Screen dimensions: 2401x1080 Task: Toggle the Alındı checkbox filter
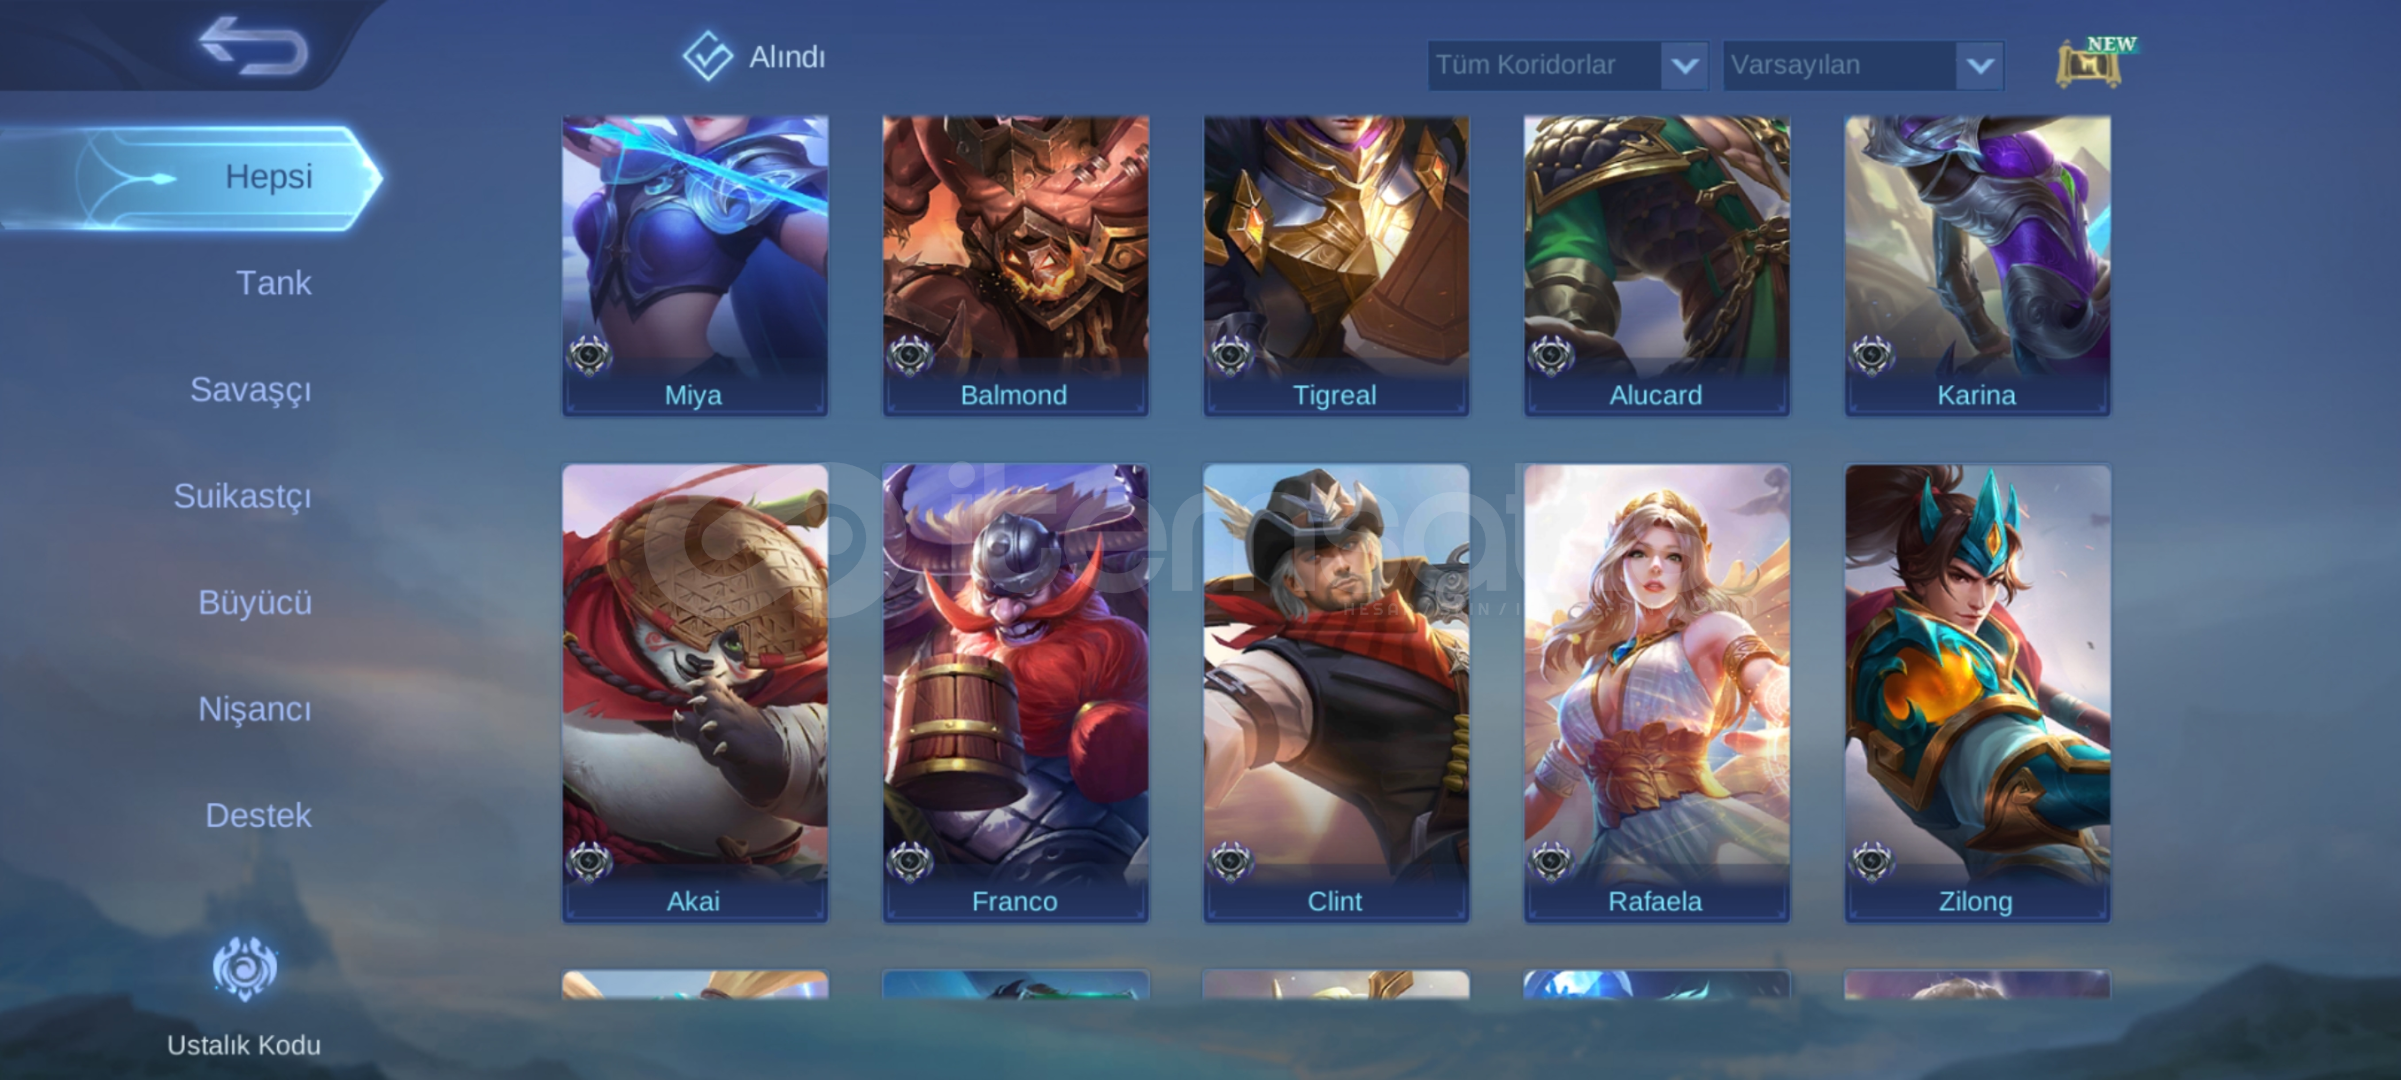[x=707, y=56]
